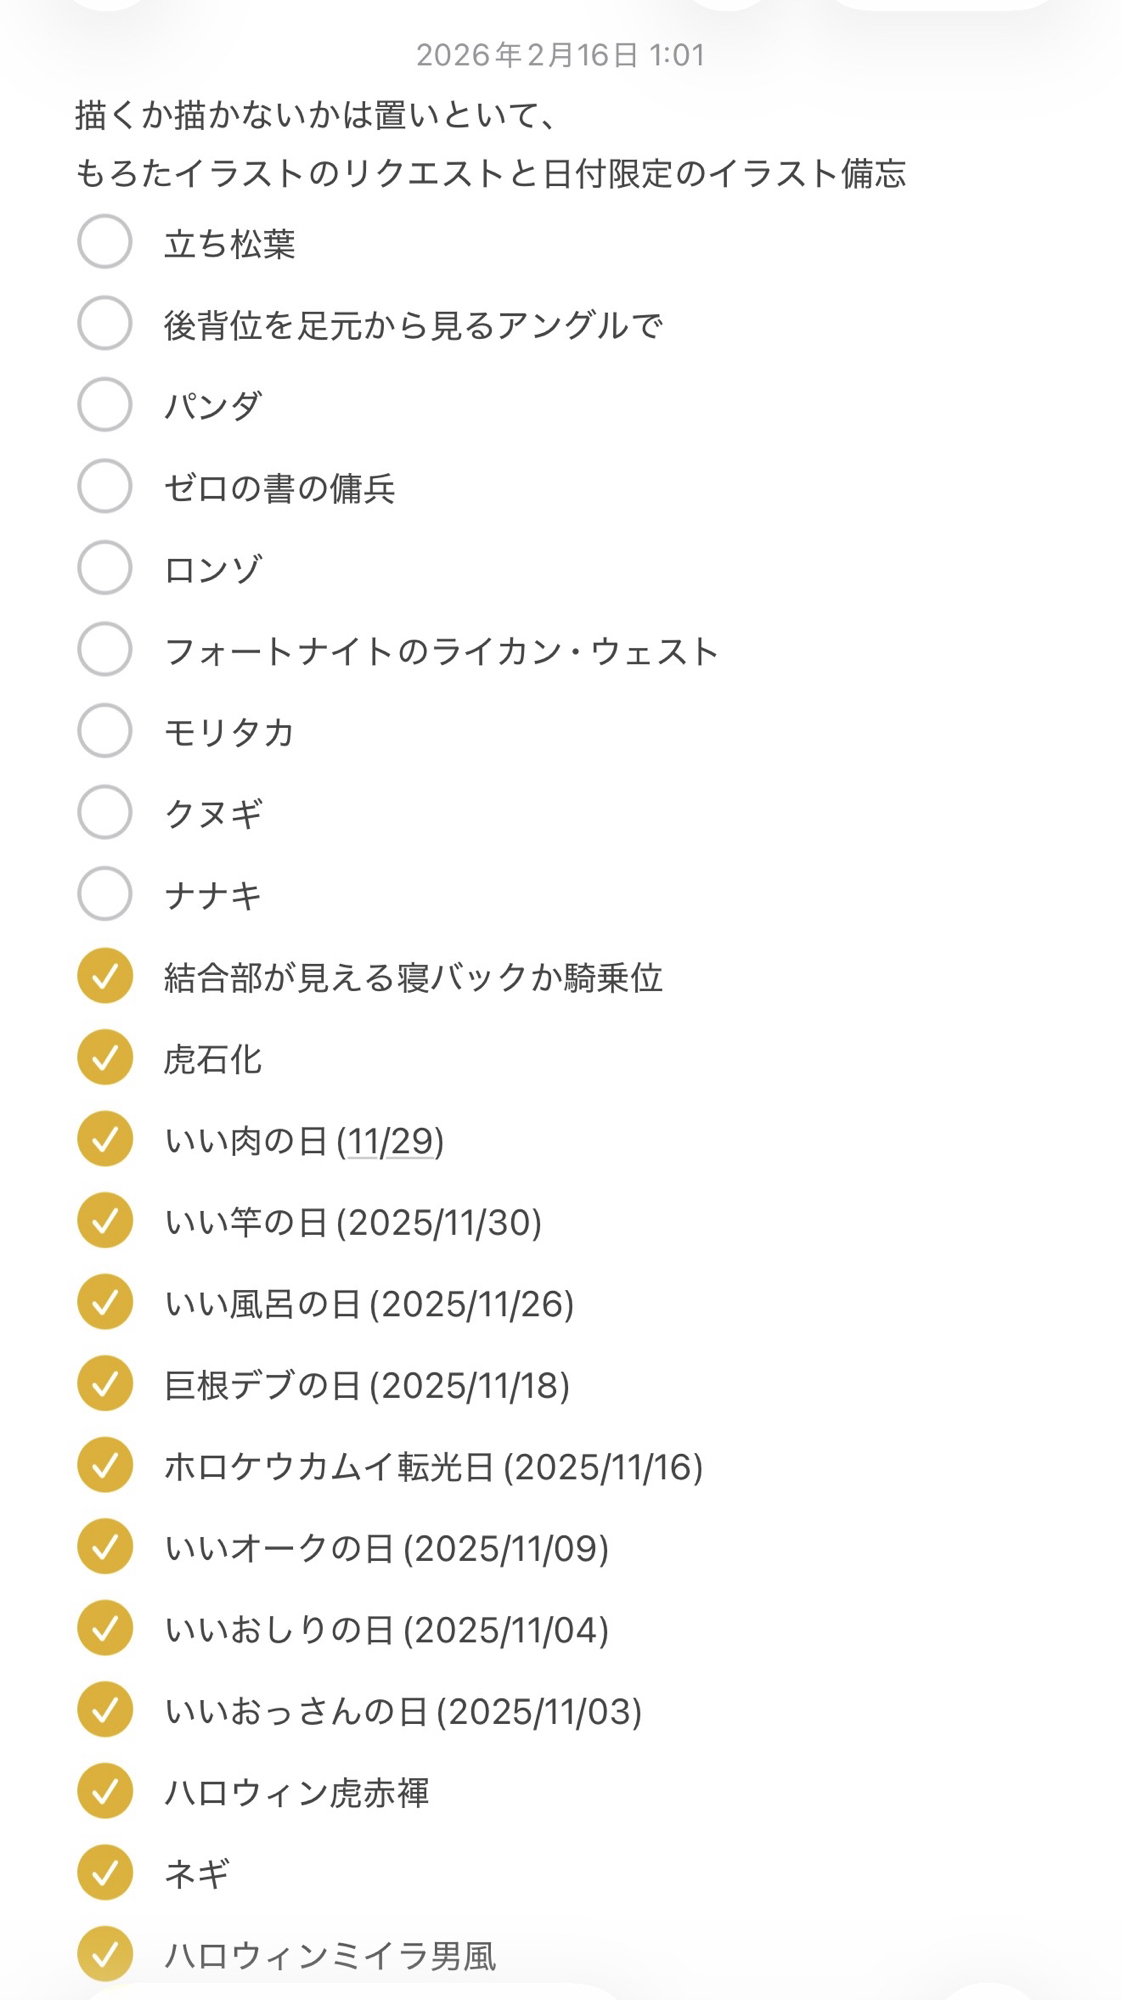Uncheck the ホロケウカムイ転光日 checkbox
1121x2000 pixels.
(x=105, y=1466)
